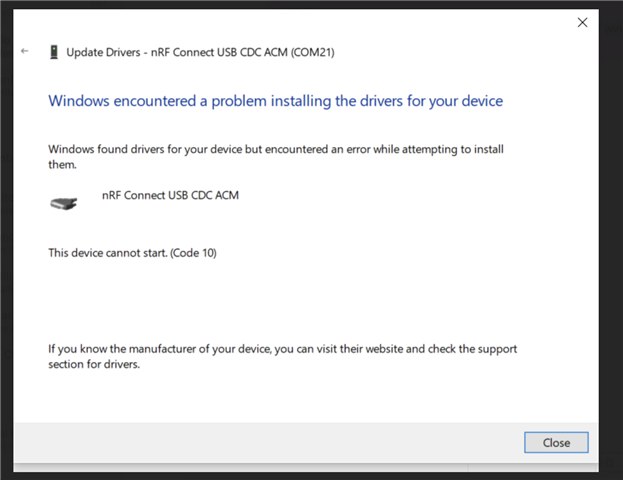Click the Close button
The image size is (623, 480).
tap(556, 442)
